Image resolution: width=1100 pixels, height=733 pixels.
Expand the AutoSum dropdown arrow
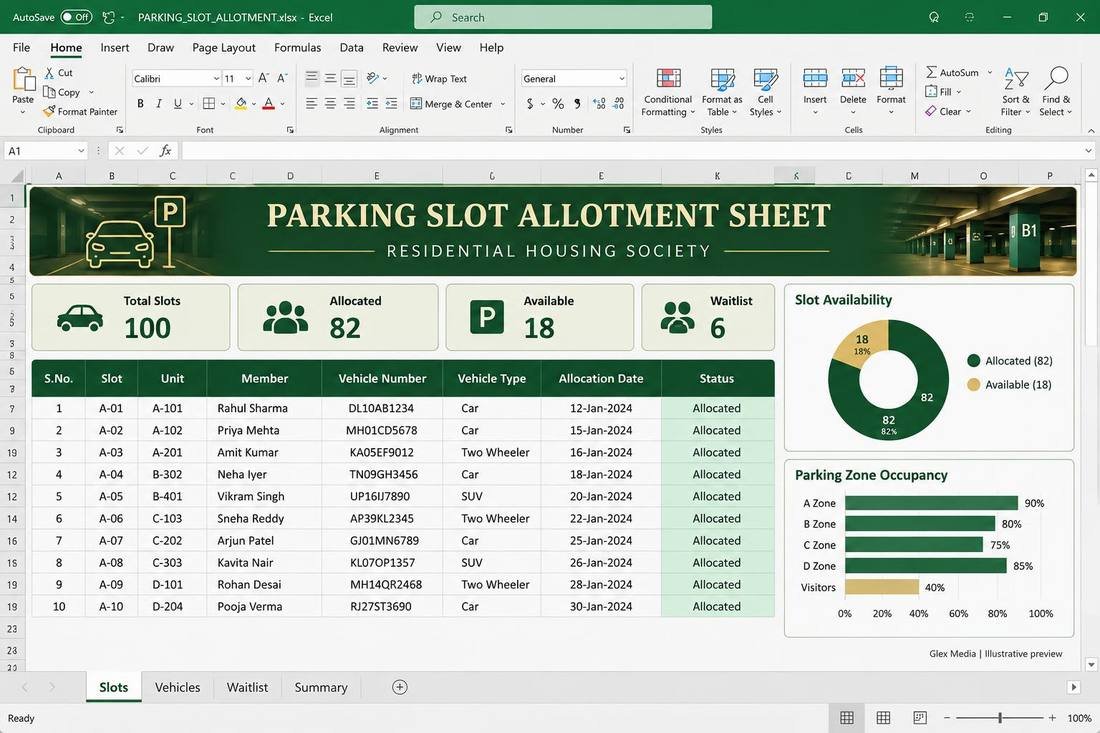[990, 72]
